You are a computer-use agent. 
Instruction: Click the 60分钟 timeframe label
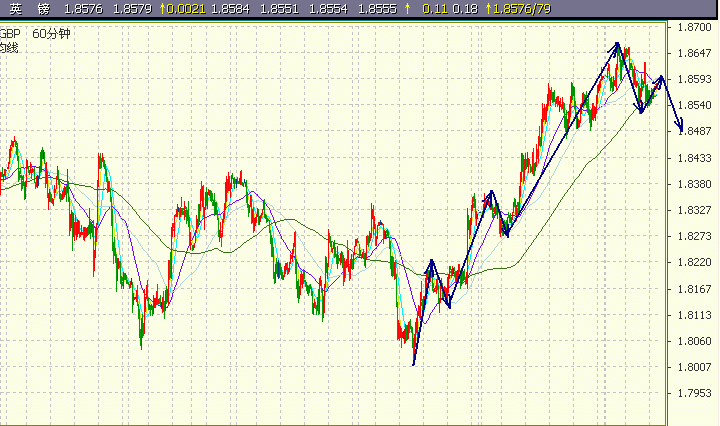[x=51, y=34]
